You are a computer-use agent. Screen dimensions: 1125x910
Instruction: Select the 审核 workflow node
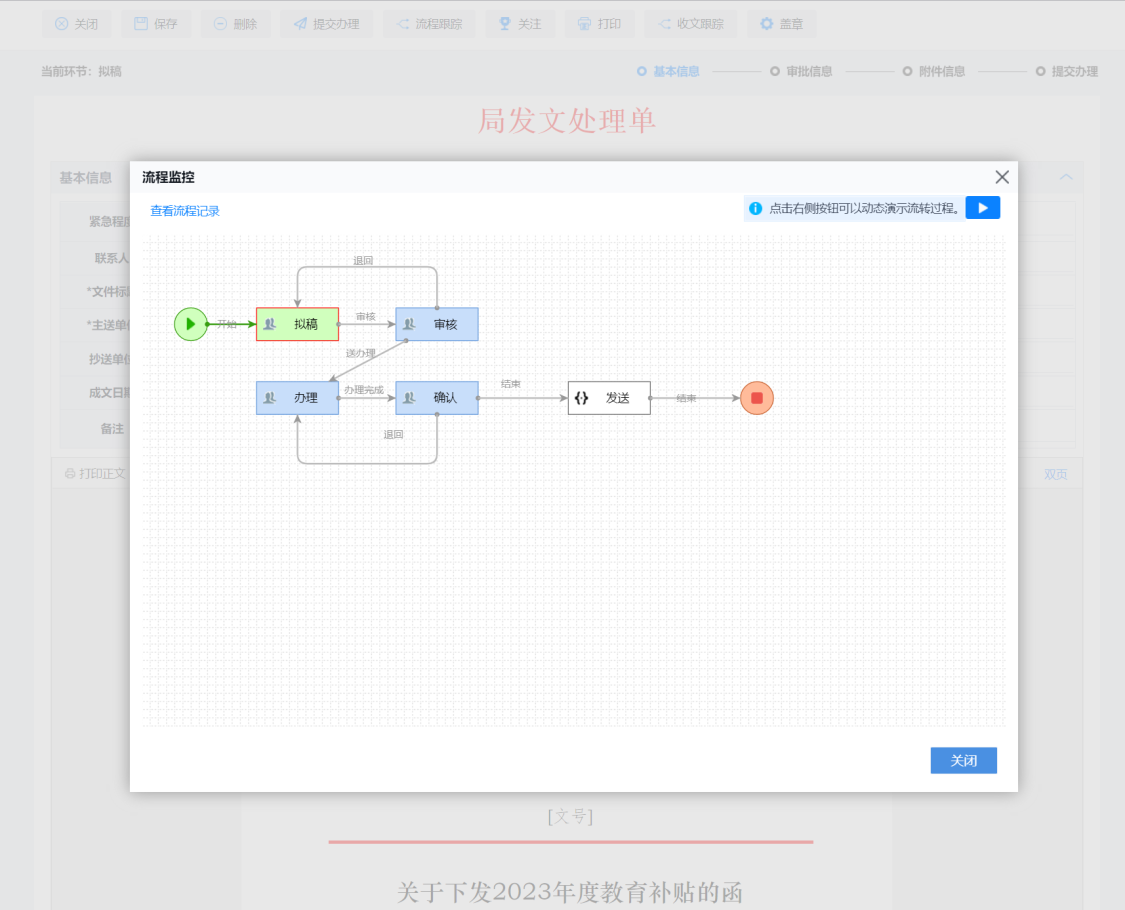pyautogui.click(x=437, y=324)
